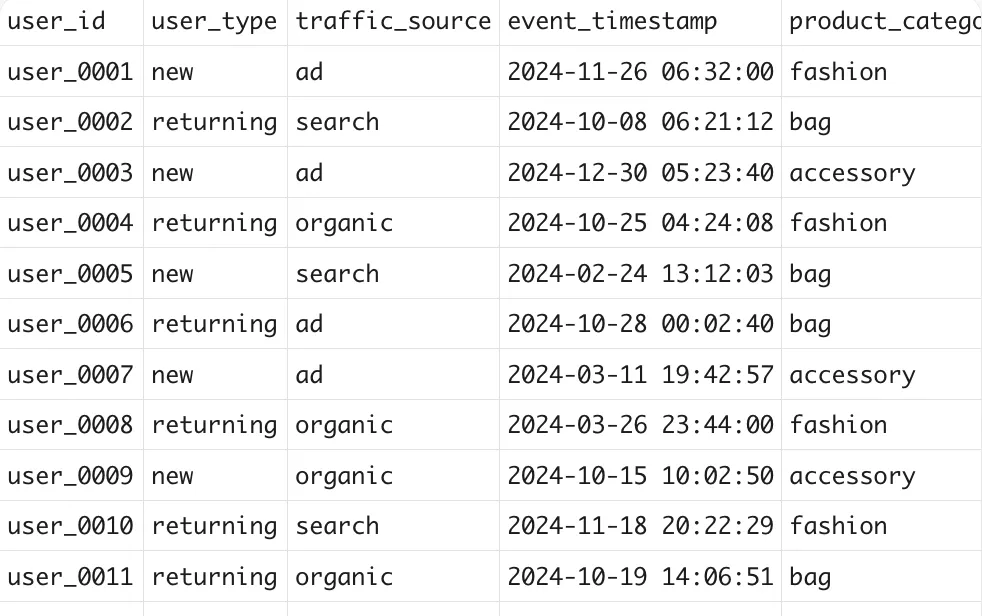Viewport: 982px width, 616px height.
Task: Select the returning cell in user_0006 row
Action: pos(215,324)
